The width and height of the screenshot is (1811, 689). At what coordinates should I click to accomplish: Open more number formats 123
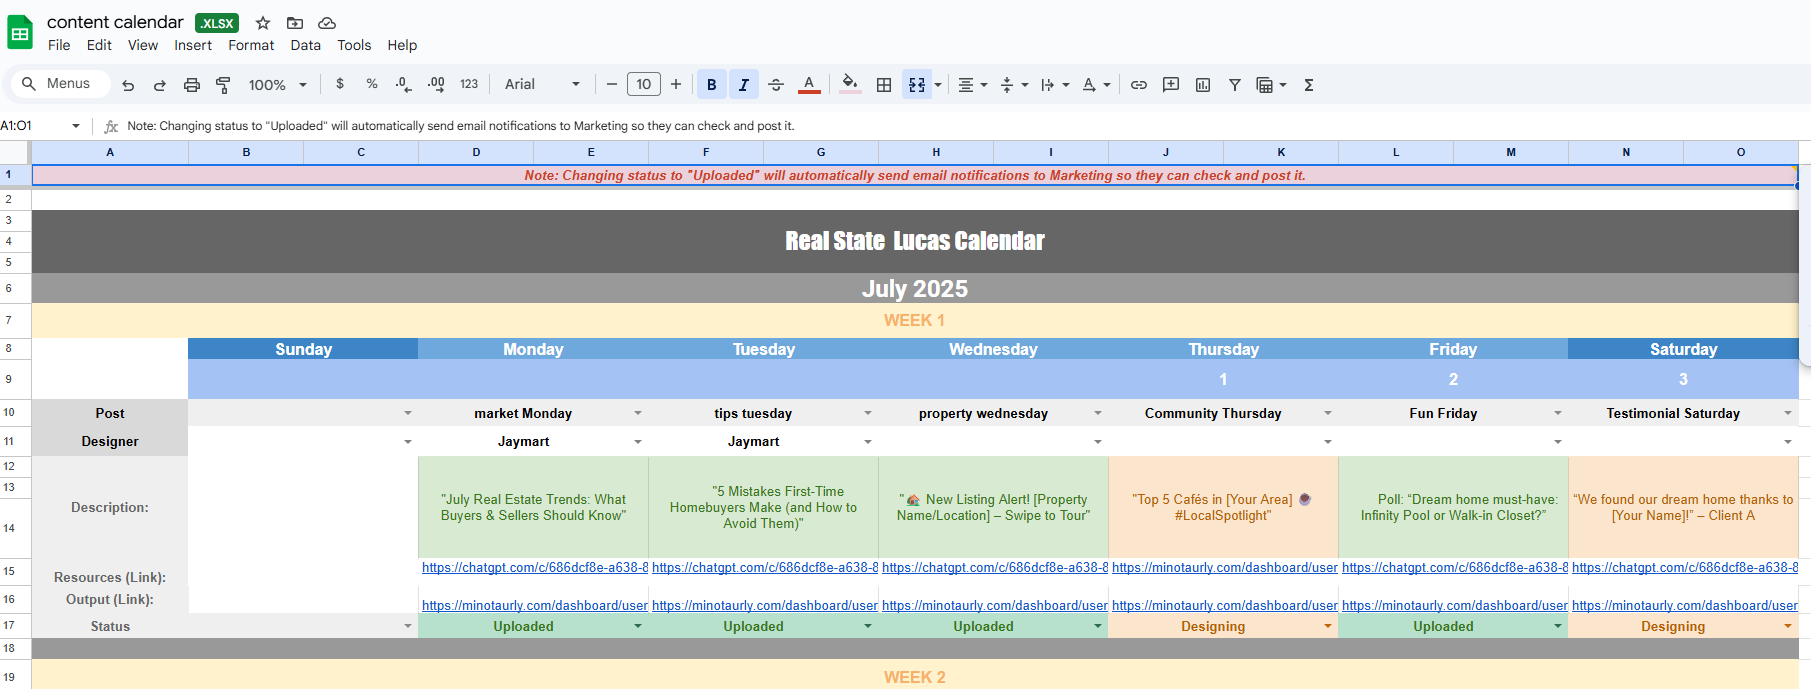tap(469, 84)
